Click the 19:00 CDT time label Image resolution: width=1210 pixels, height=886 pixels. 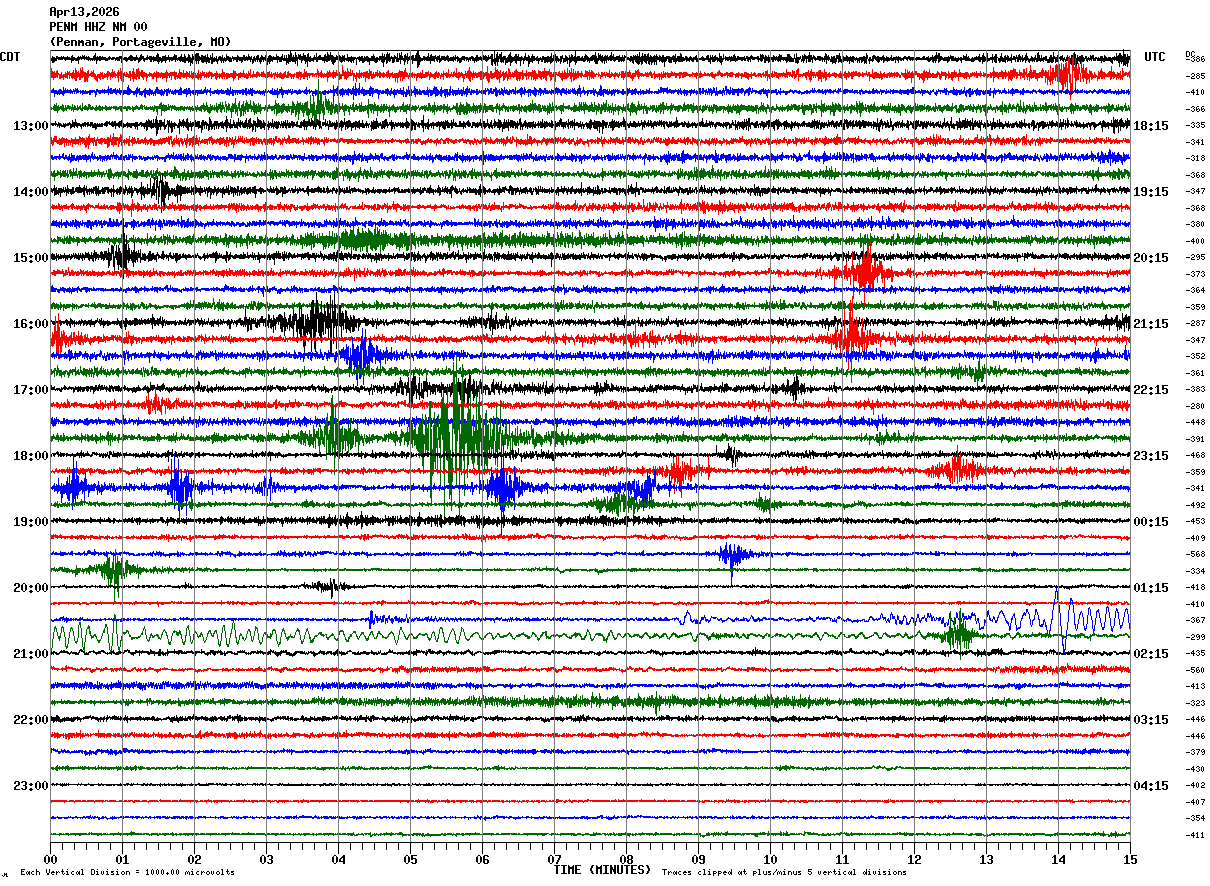pos(31,522)
